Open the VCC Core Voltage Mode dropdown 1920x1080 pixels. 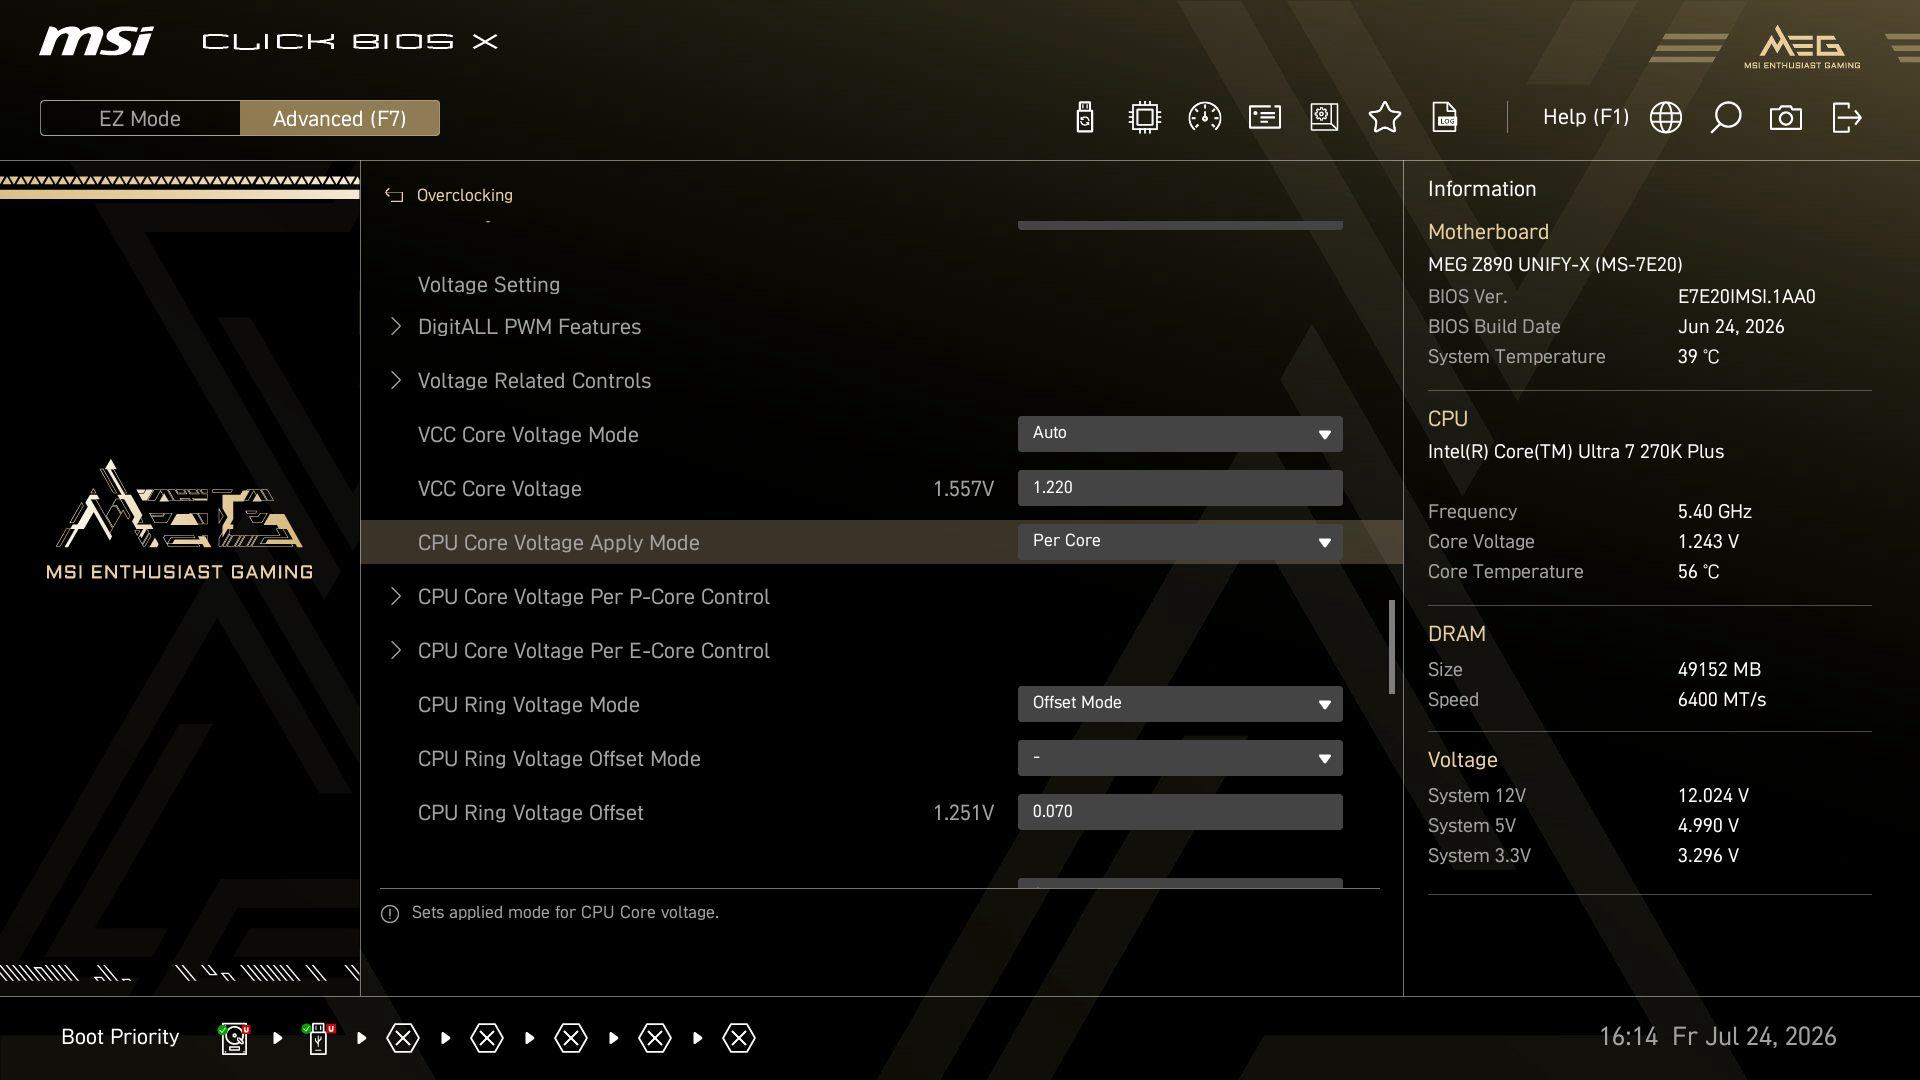pyautogui.click(x=1180, y=434)
